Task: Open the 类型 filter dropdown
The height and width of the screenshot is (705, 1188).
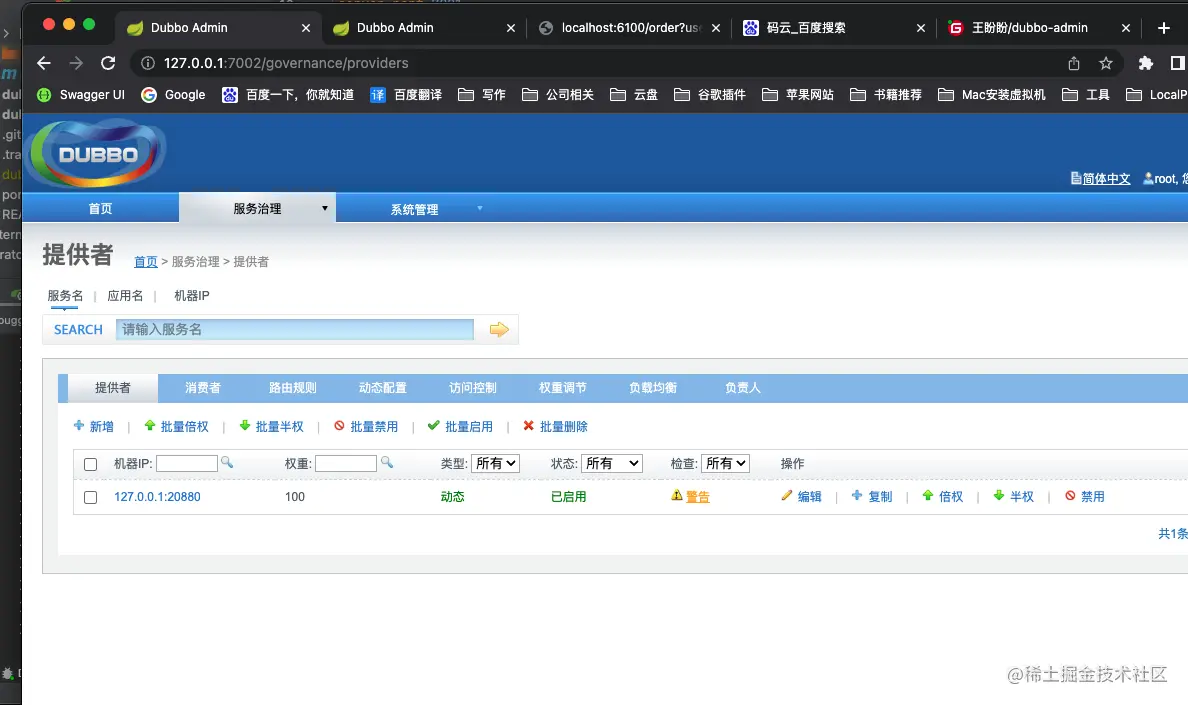Action: [496, 463]
